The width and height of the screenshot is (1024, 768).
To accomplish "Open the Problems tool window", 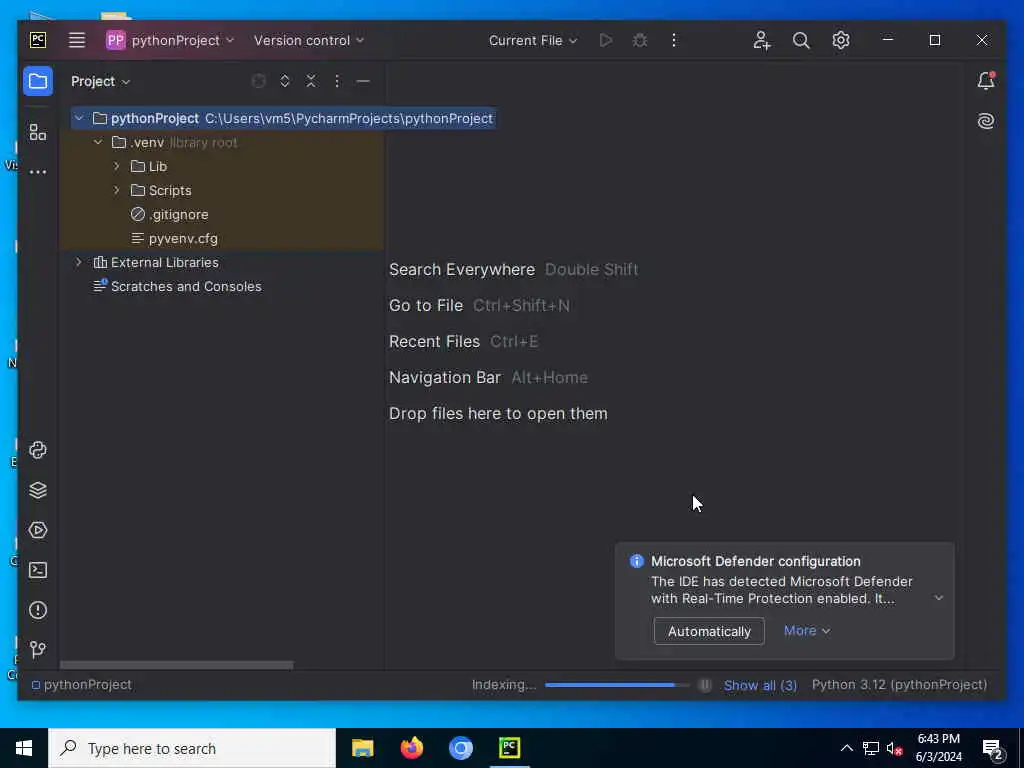I will click(38, 610).
